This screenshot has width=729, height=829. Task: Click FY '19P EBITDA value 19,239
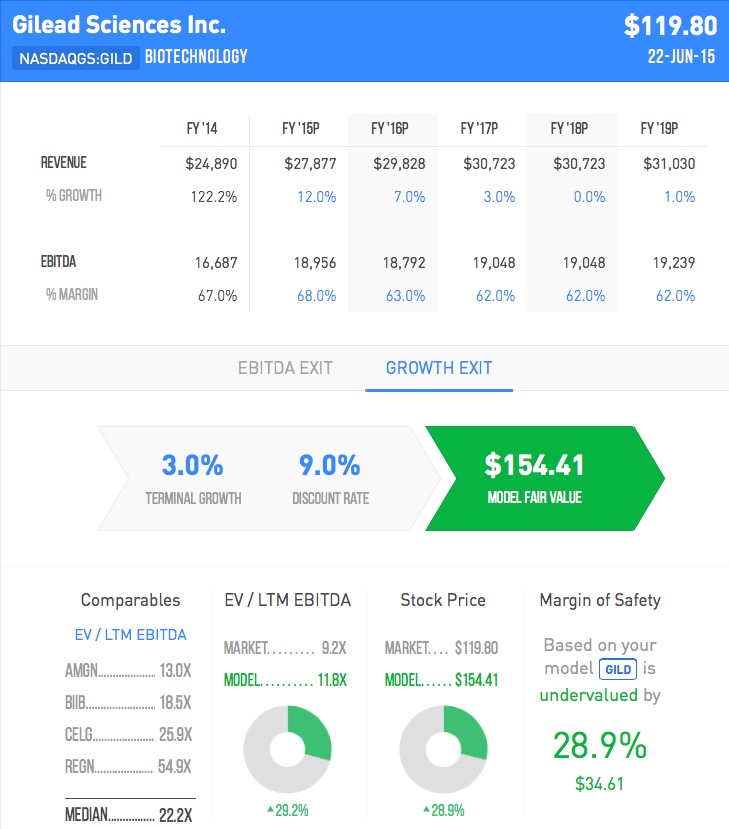click(674, 263)
